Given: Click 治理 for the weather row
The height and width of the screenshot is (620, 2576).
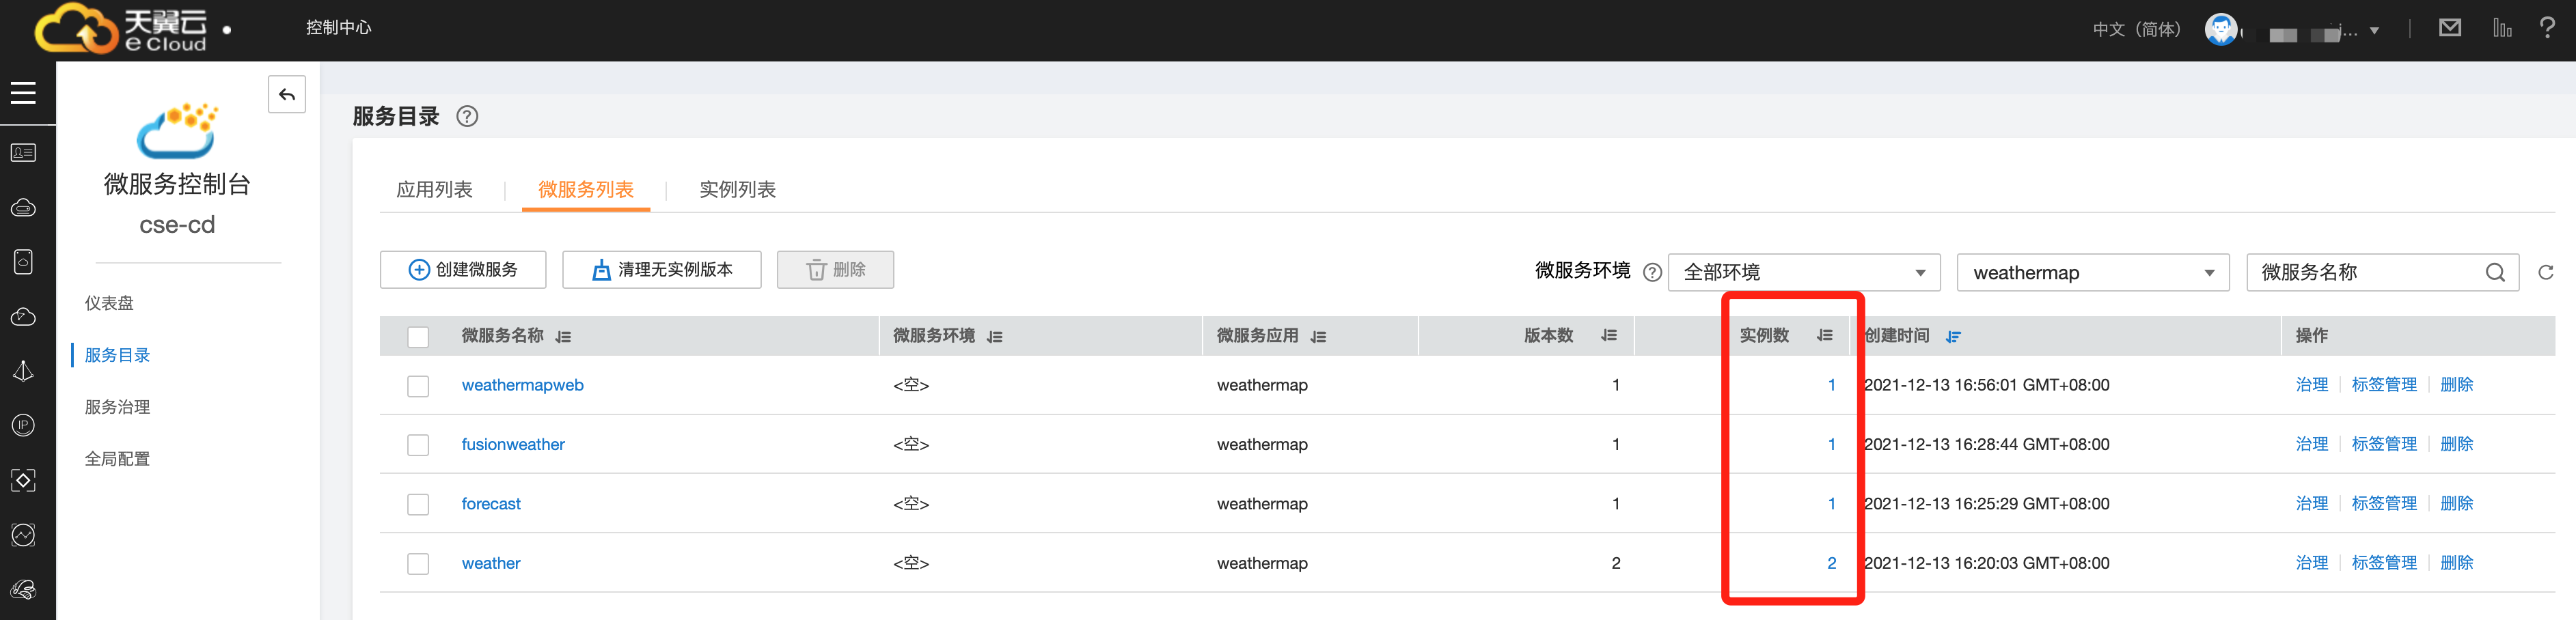Looking at the screenshot, I should pos(2311,563).
